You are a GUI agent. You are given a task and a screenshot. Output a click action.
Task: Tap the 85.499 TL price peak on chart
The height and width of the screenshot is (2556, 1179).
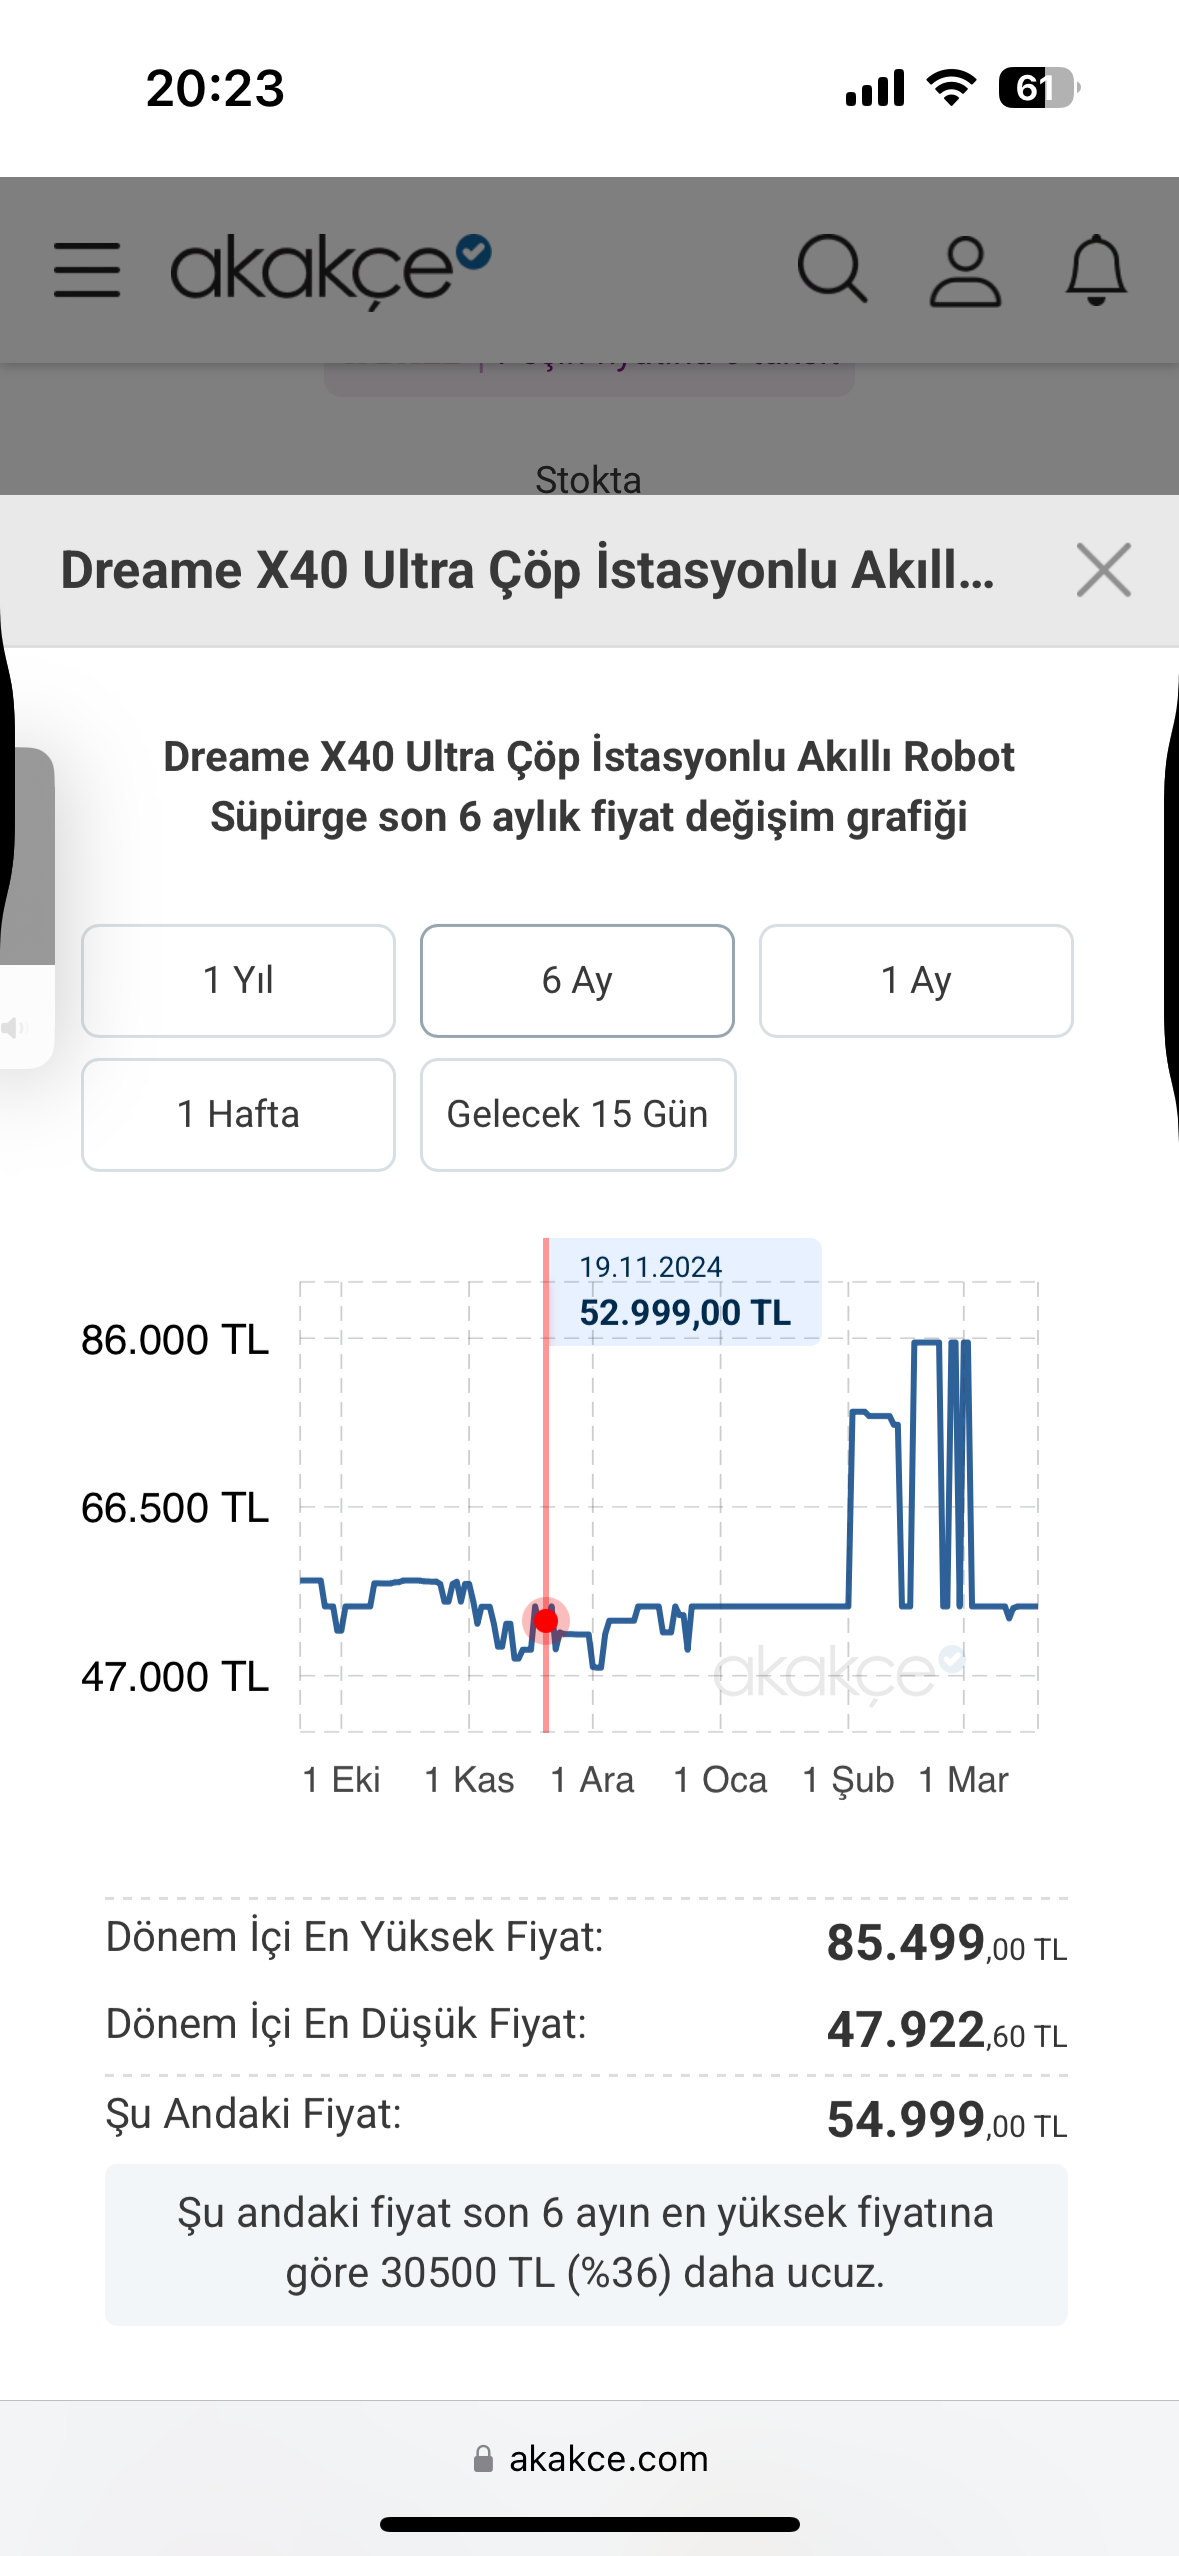927,1342
